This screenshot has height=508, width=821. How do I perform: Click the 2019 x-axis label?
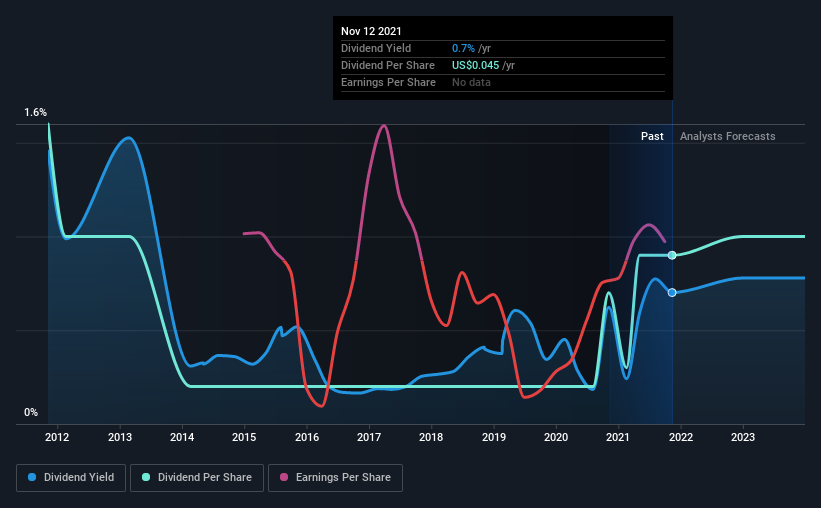[494, 437]
